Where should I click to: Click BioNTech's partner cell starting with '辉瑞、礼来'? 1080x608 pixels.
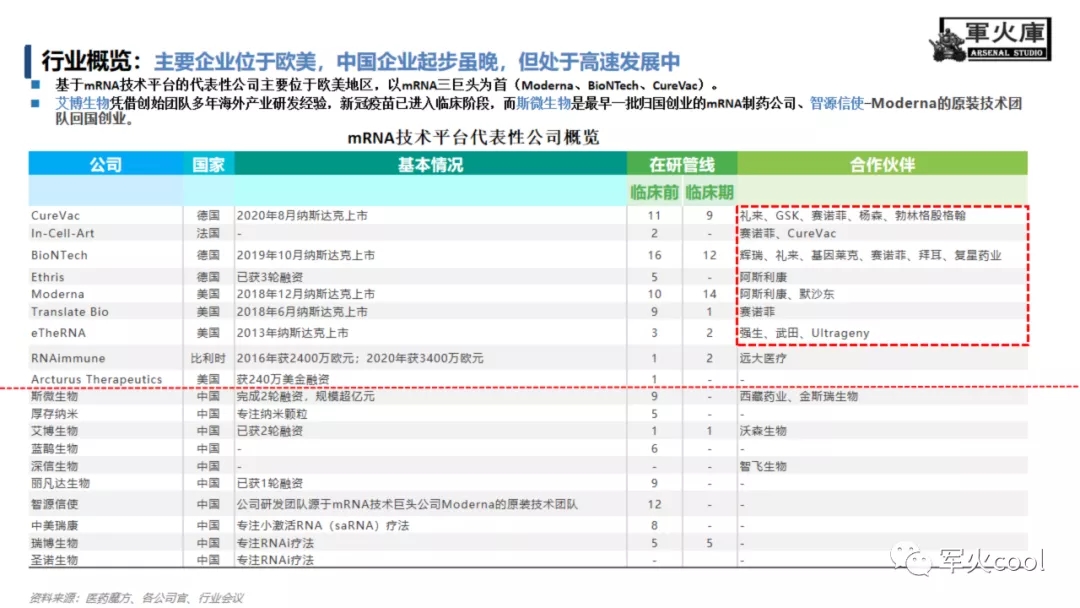871,255
